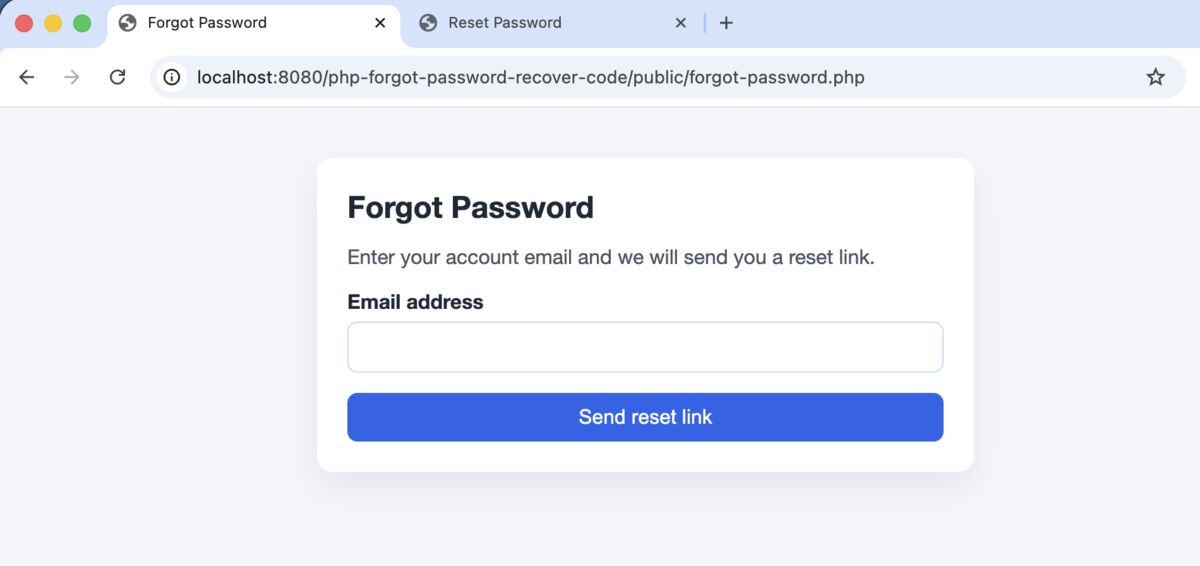
Task: Bookmark this page with the star icon
Action: point(1155,77)
